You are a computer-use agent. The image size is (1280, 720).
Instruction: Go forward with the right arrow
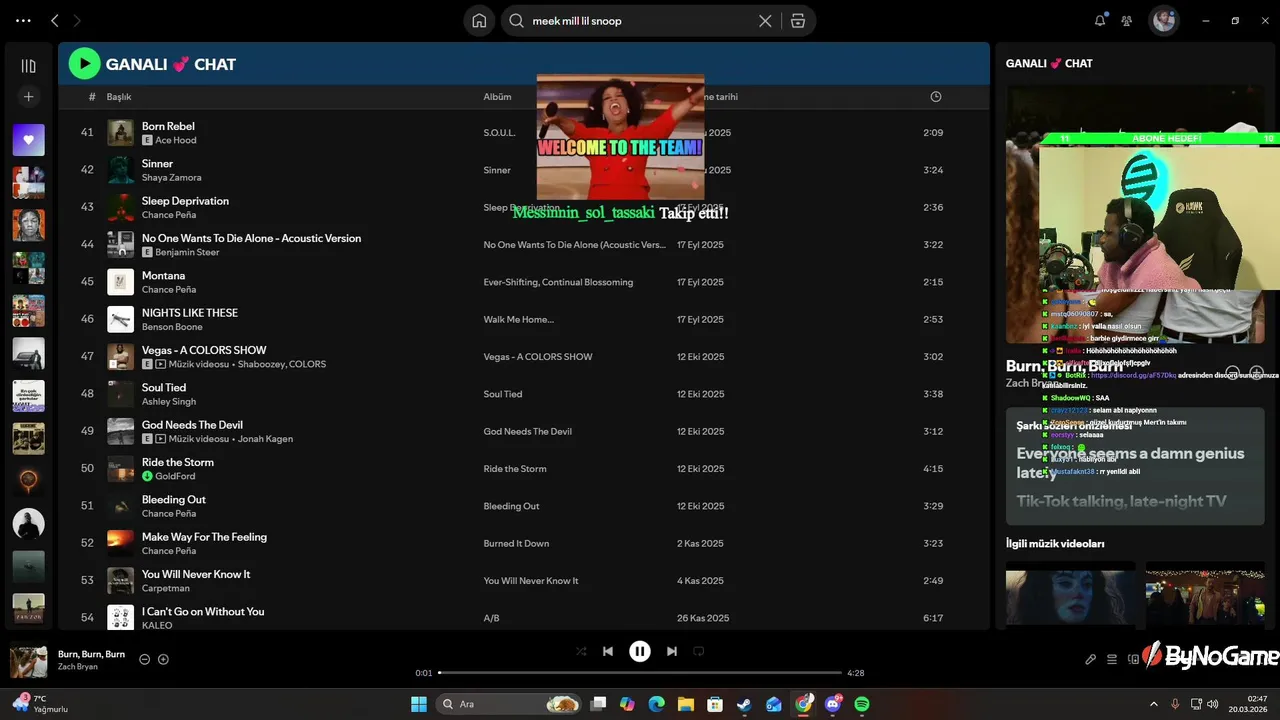[77, 20]
